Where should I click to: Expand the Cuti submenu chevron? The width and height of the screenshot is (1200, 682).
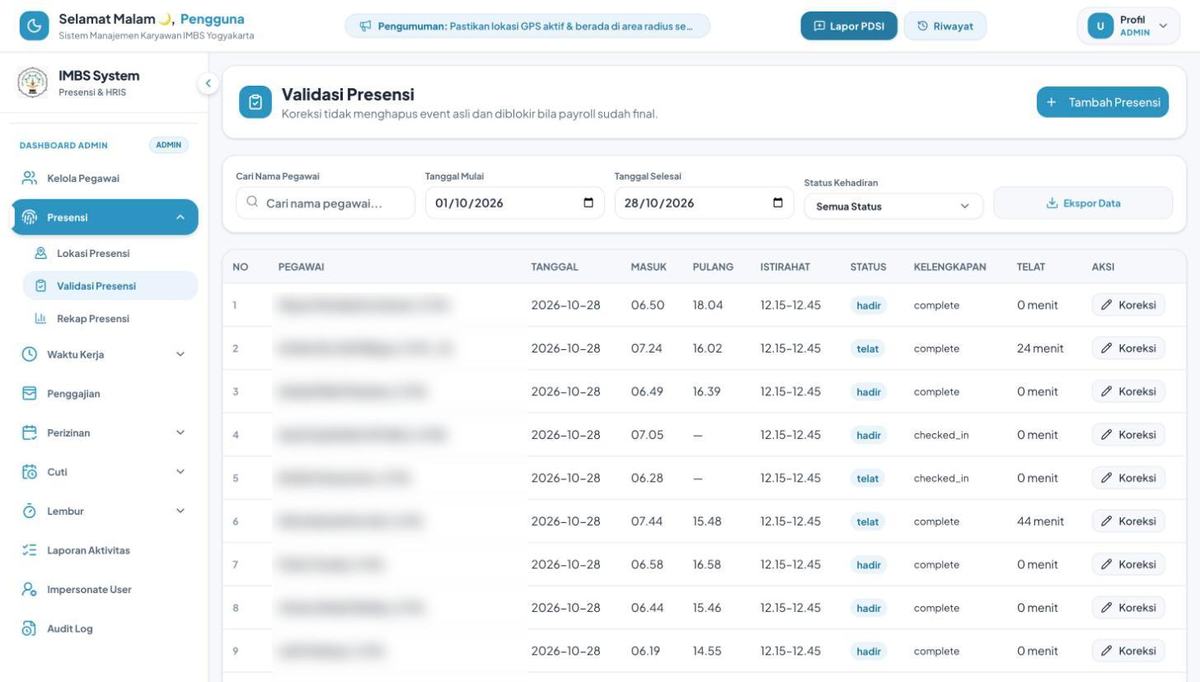tap(180, 471)
